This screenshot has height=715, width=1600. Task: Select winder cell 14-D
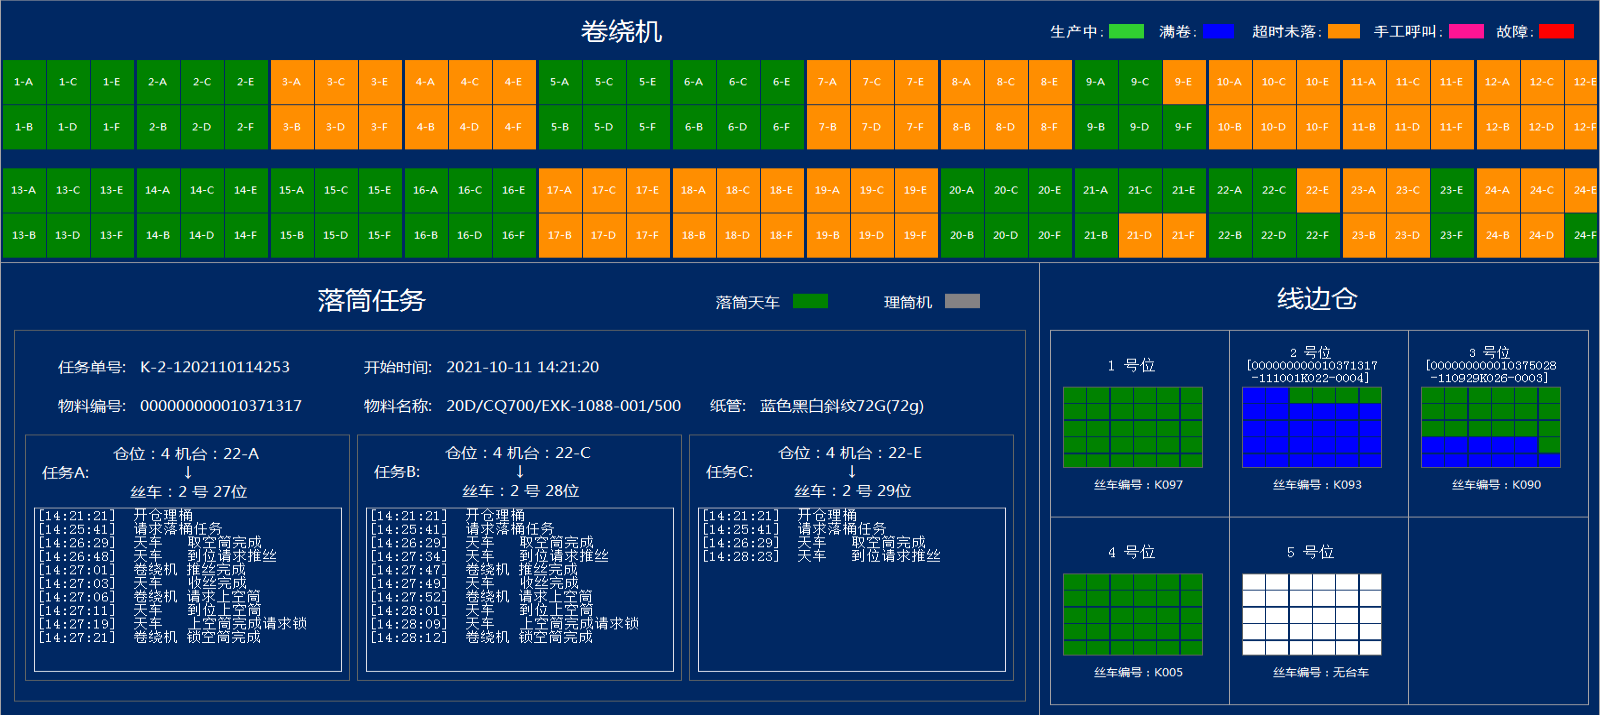tap(202, 235)
